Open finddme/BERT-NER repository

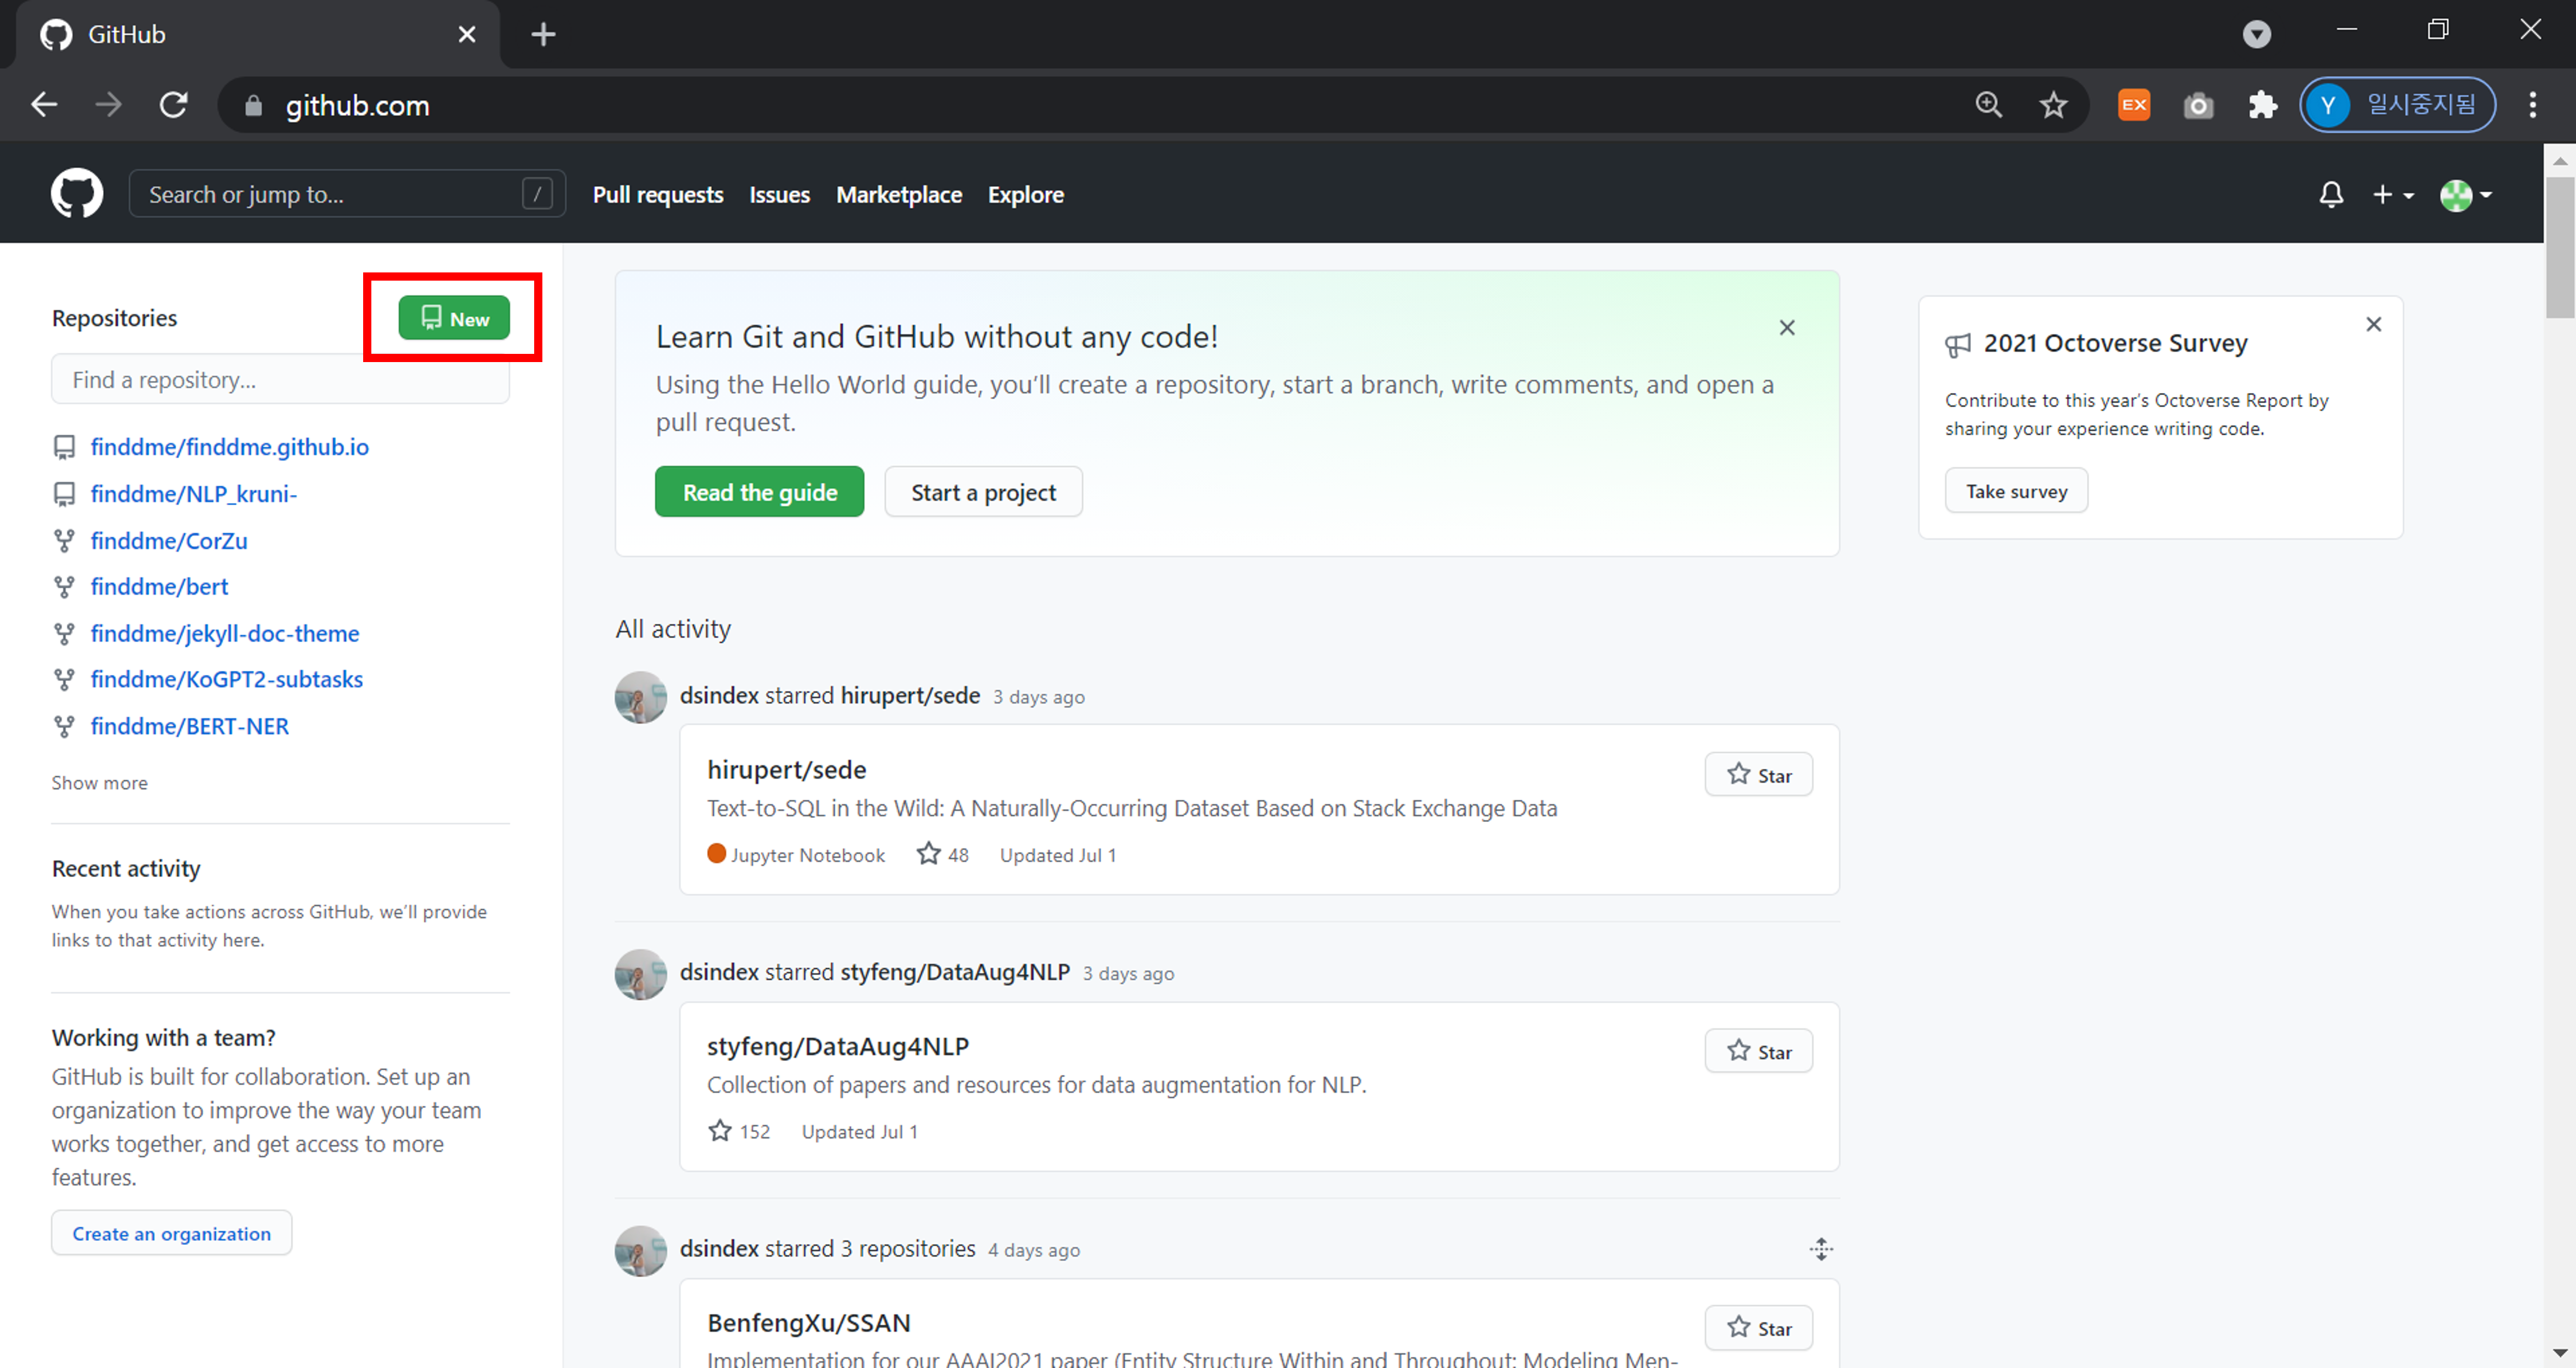[x=189, y=726]
